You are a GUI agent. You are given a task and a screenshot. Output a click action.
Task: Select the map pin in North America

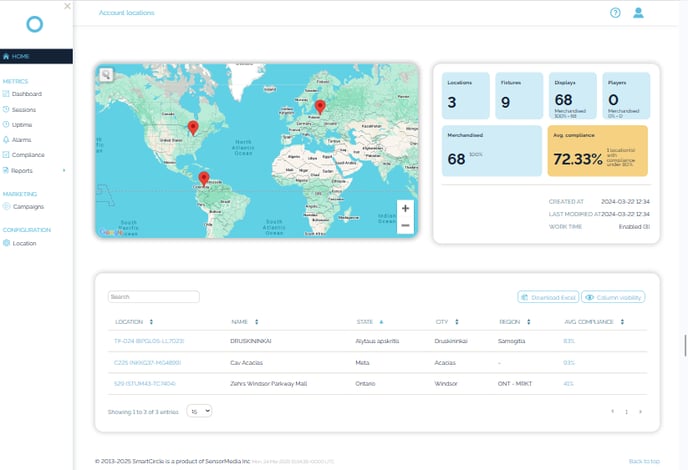pos(193,128)
